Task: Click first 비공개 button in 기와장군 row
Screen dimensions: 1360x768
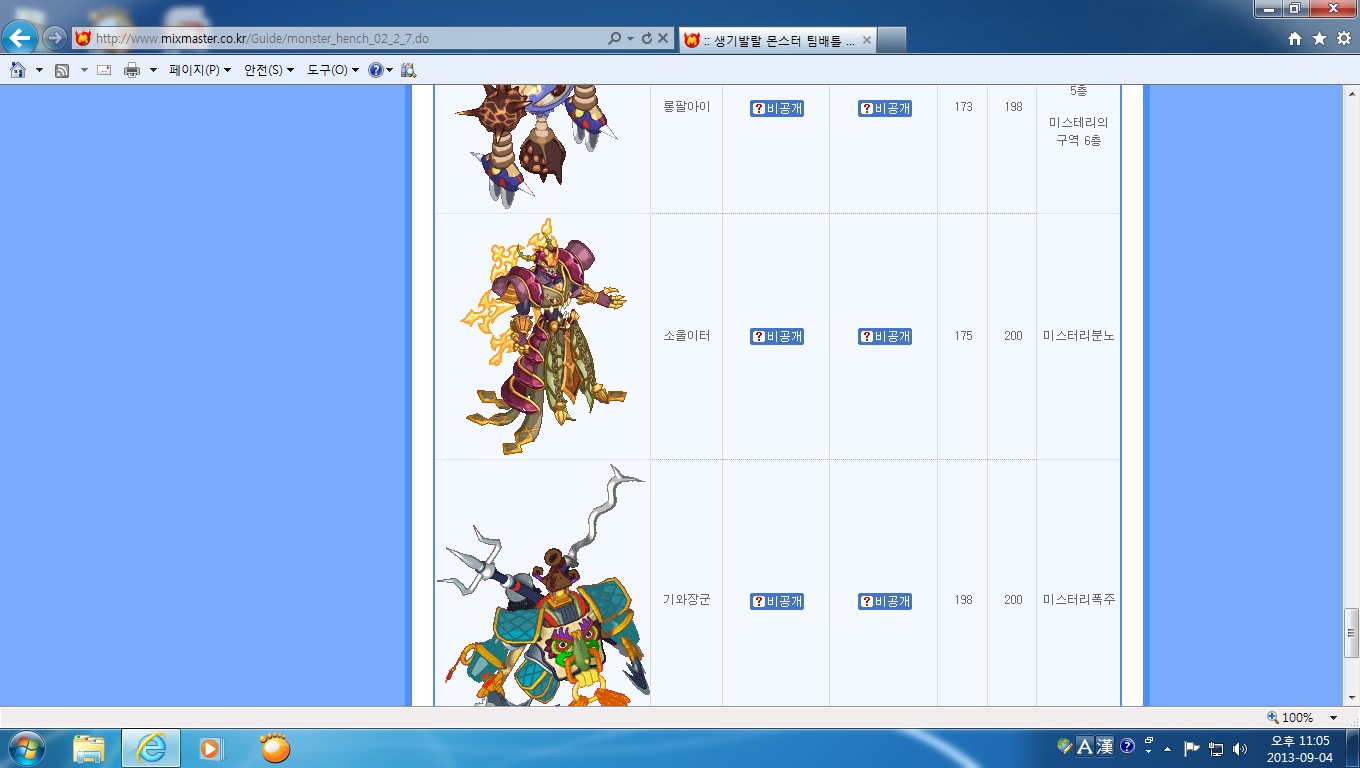Action: 777,601
